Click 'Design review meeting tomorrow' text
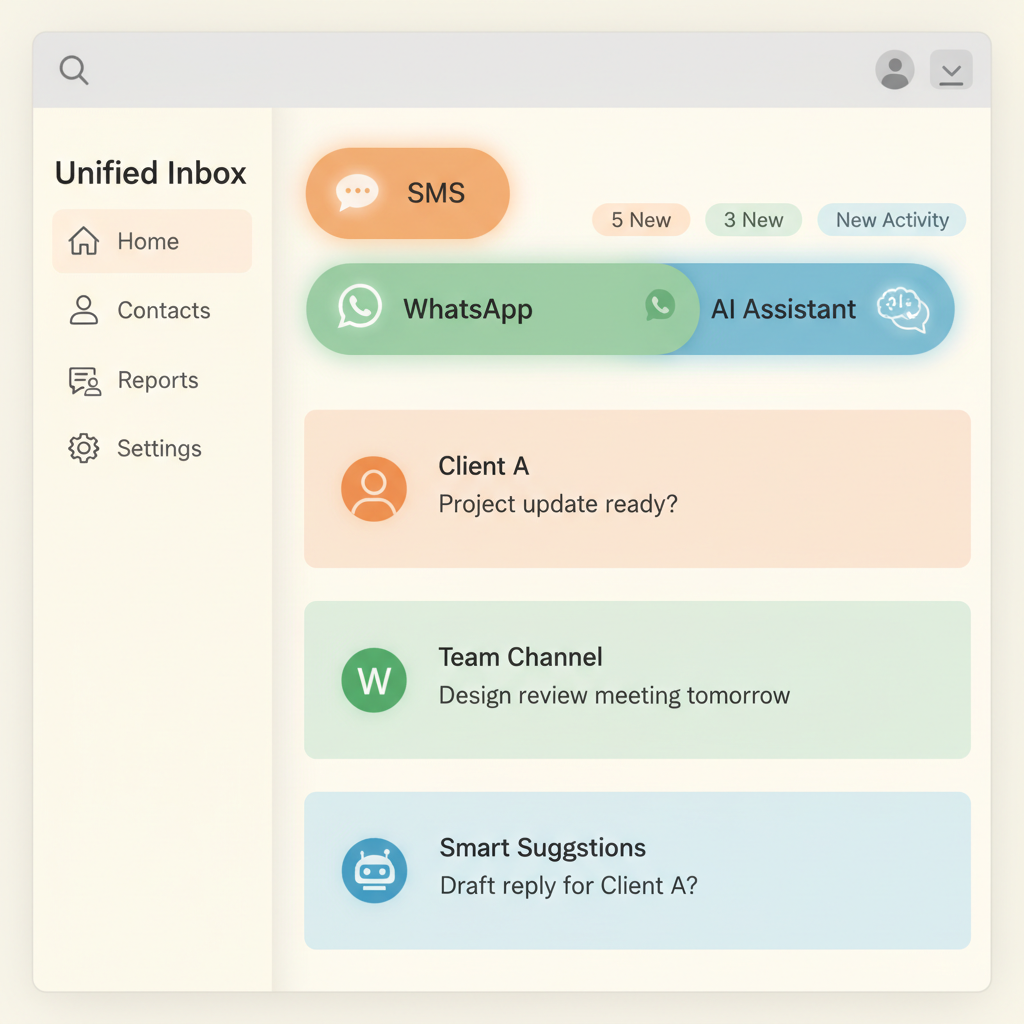Image resolution: width=1024 pixels, height=1024 pixels. coord(615,696)
